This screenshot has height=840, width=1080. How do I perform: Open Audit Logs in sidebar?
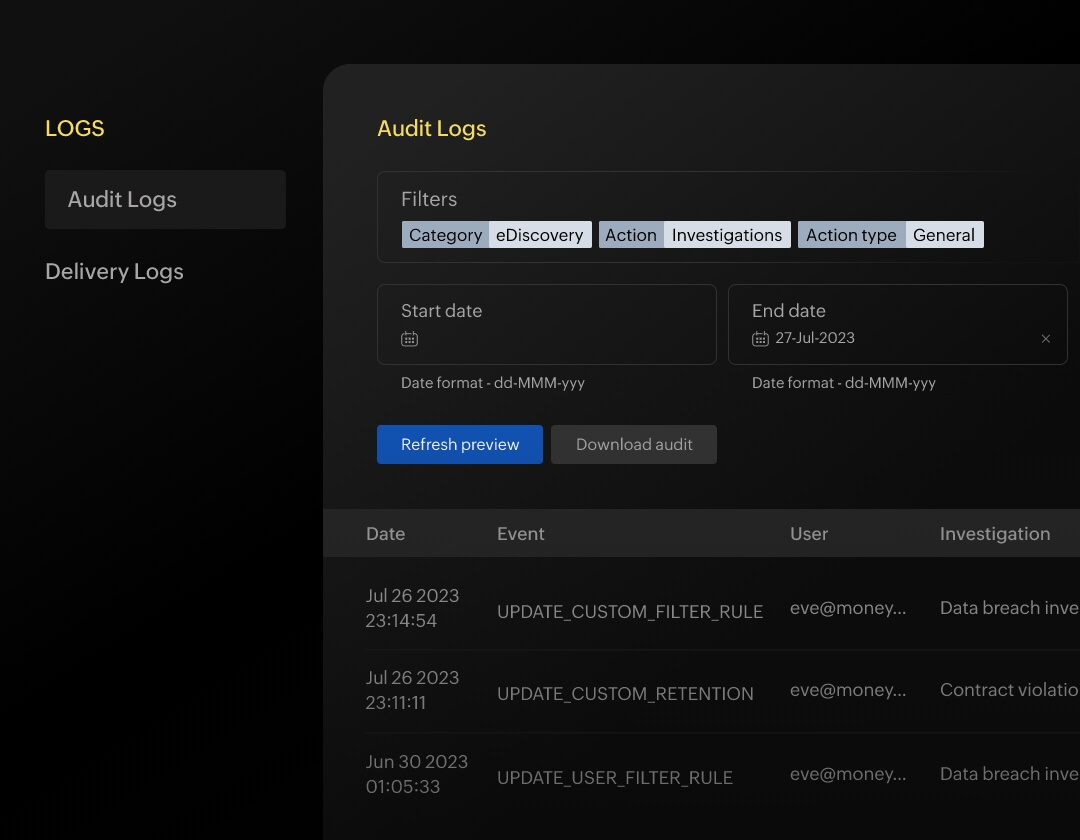165,199
